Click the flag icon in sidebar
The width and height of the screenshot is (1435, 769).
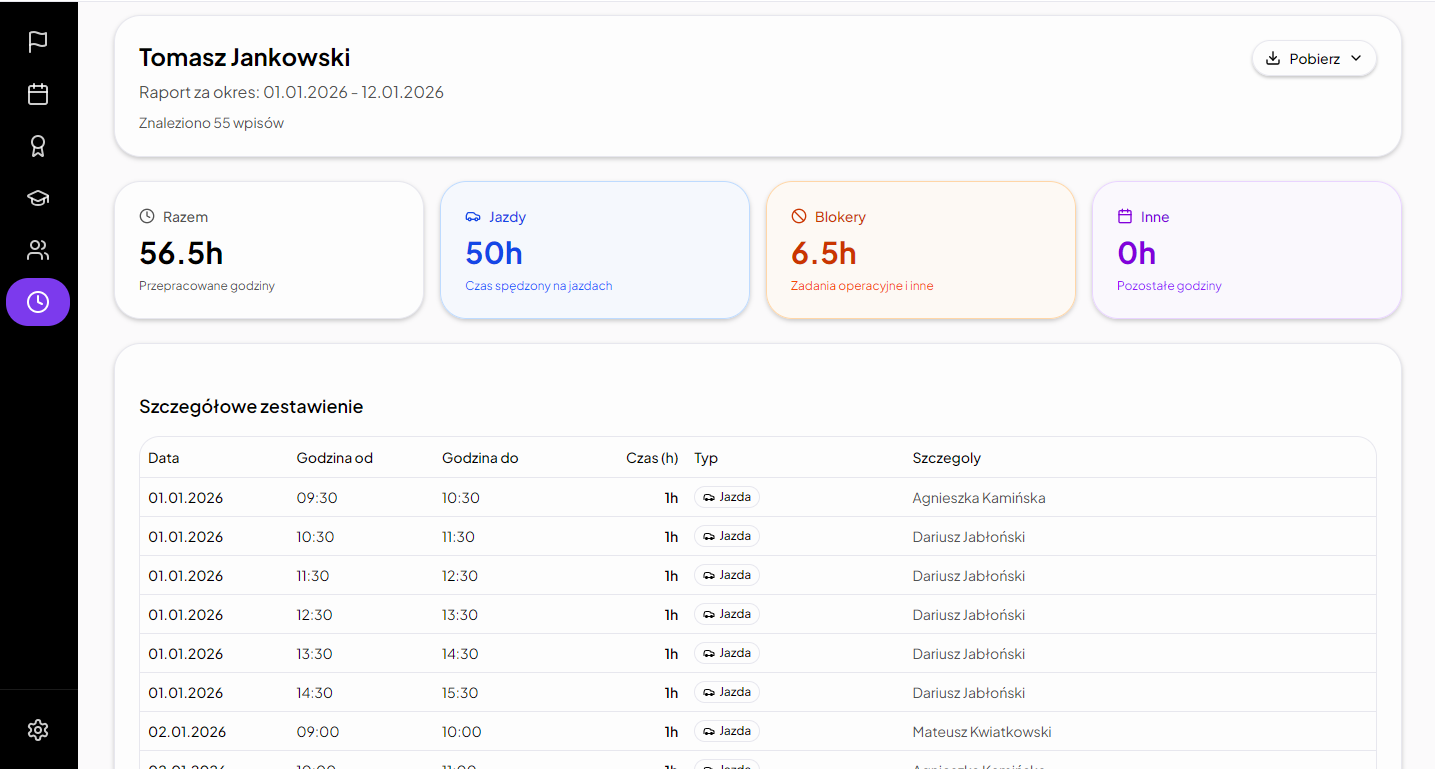click(38, 42)
